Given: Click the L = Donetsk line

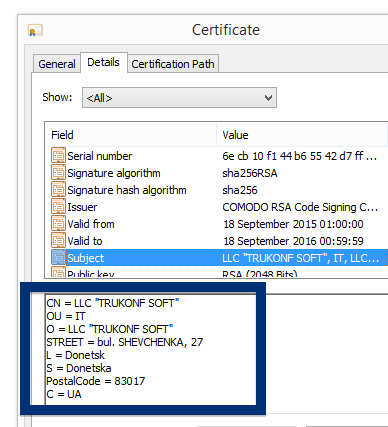Looking at the screenshot, I should click(76, 355).
